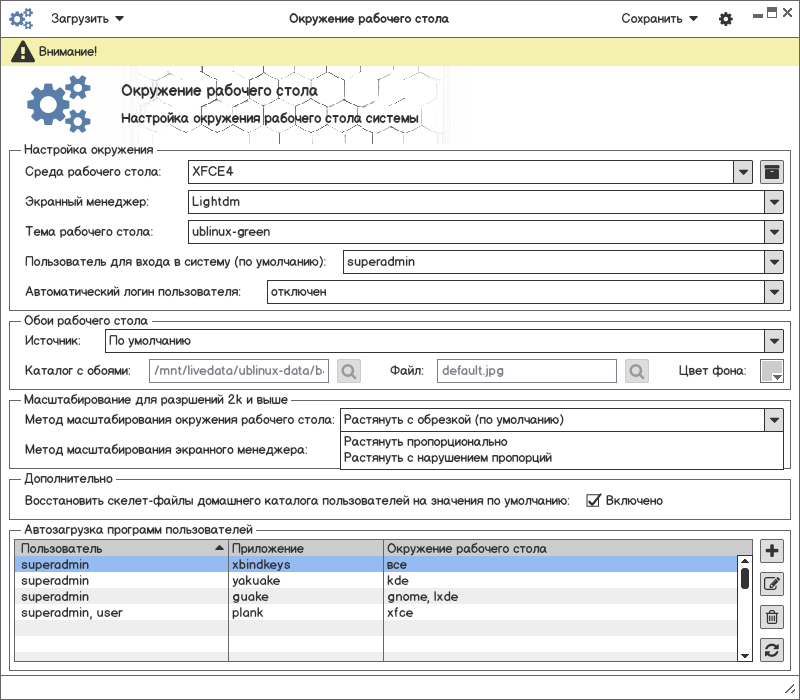
Task: Open the "Загрузить" menu
Action: click(x=88, y=18)
